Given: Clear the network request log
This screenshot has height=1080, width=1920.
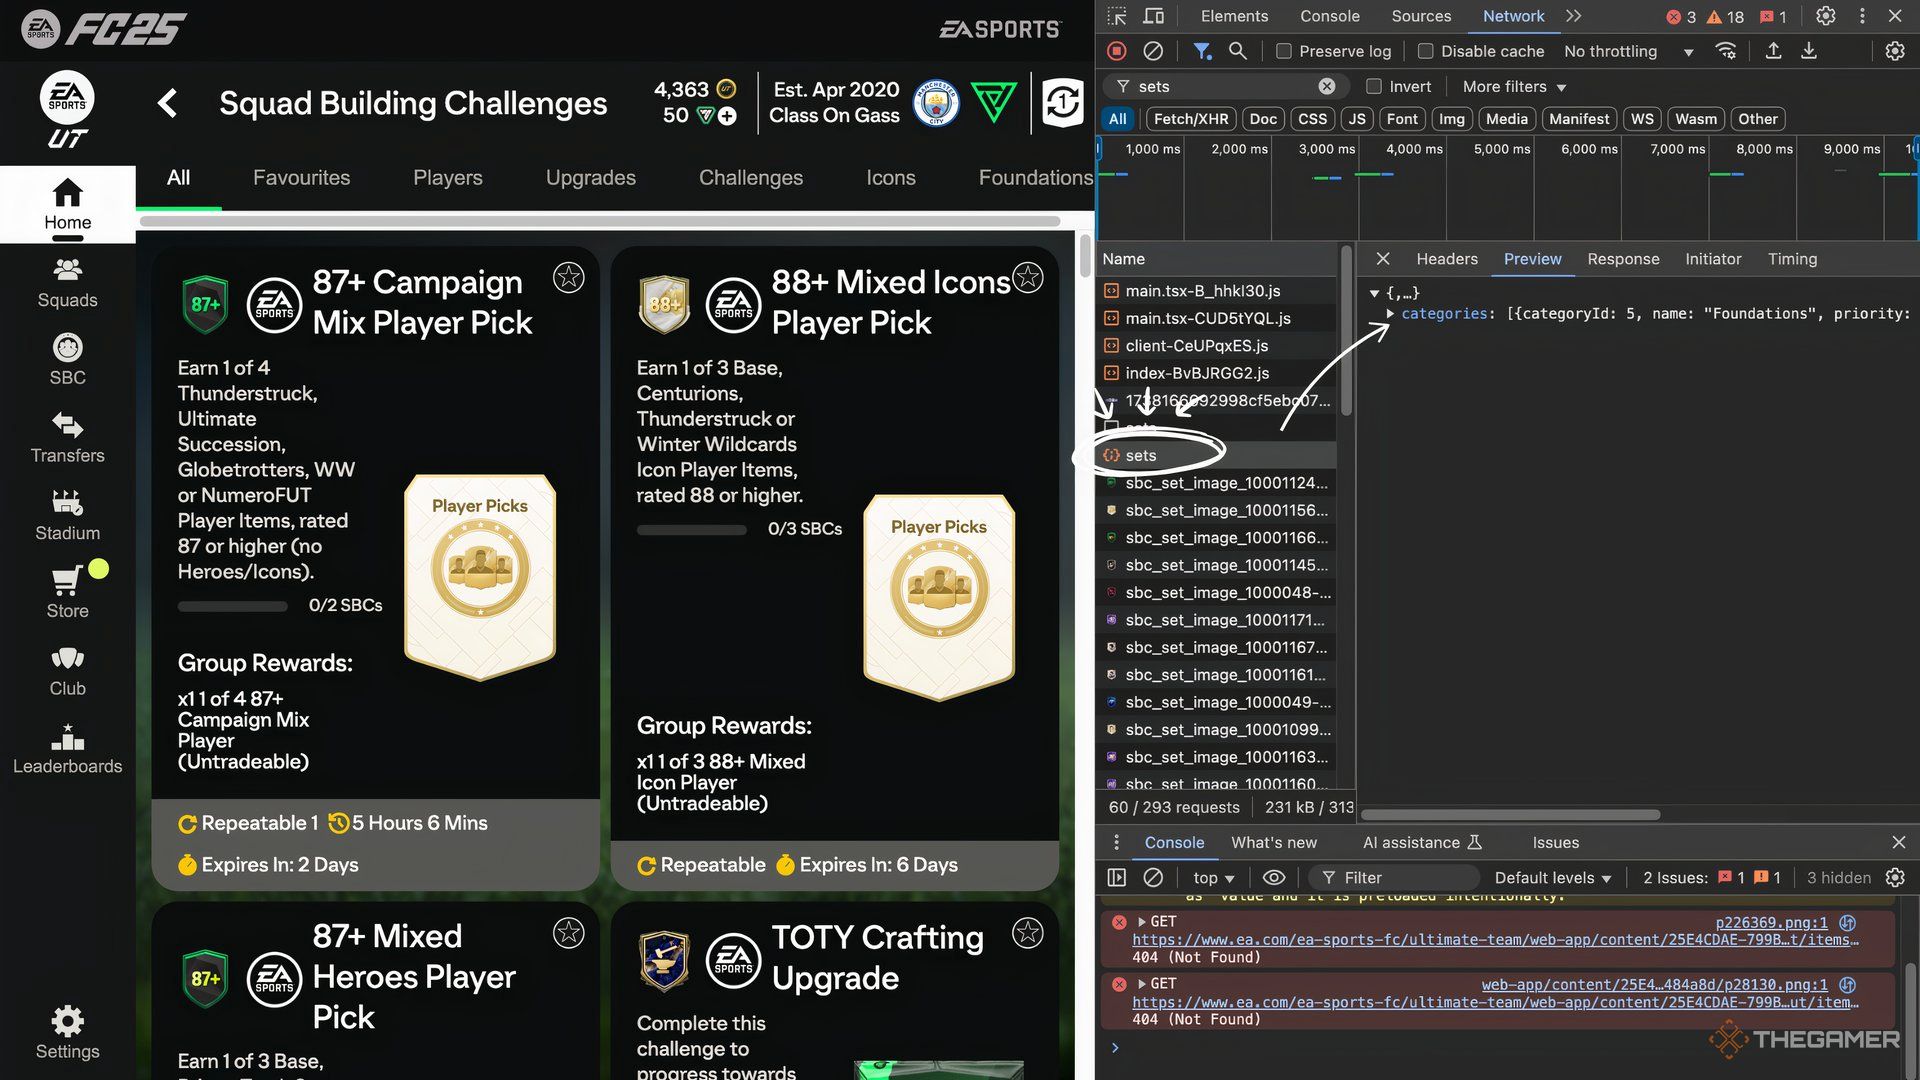Looking at the screenshot, I should point(1153,51).
